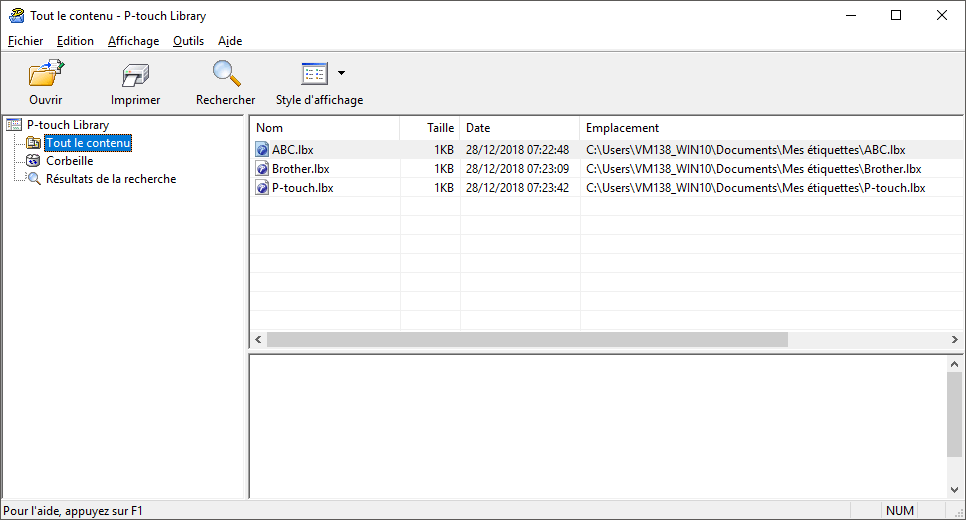Screen dimensions: 966x520
Task: Minimize the P-touch Library window
Action: [x=851, y=15]
